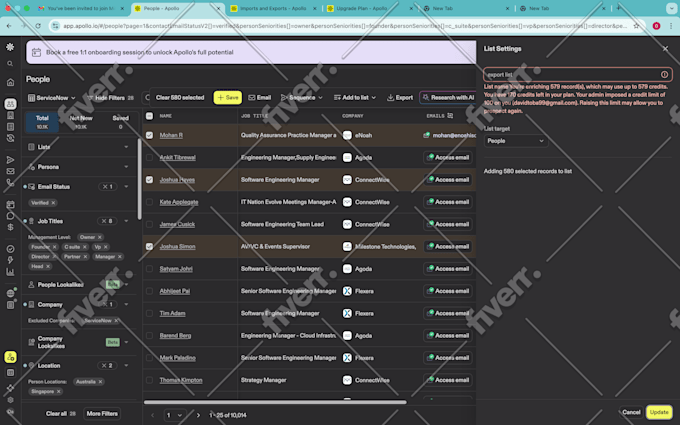Check the James Cusick row checkbox
Screen dimensions: 680x425
(149, 224)
